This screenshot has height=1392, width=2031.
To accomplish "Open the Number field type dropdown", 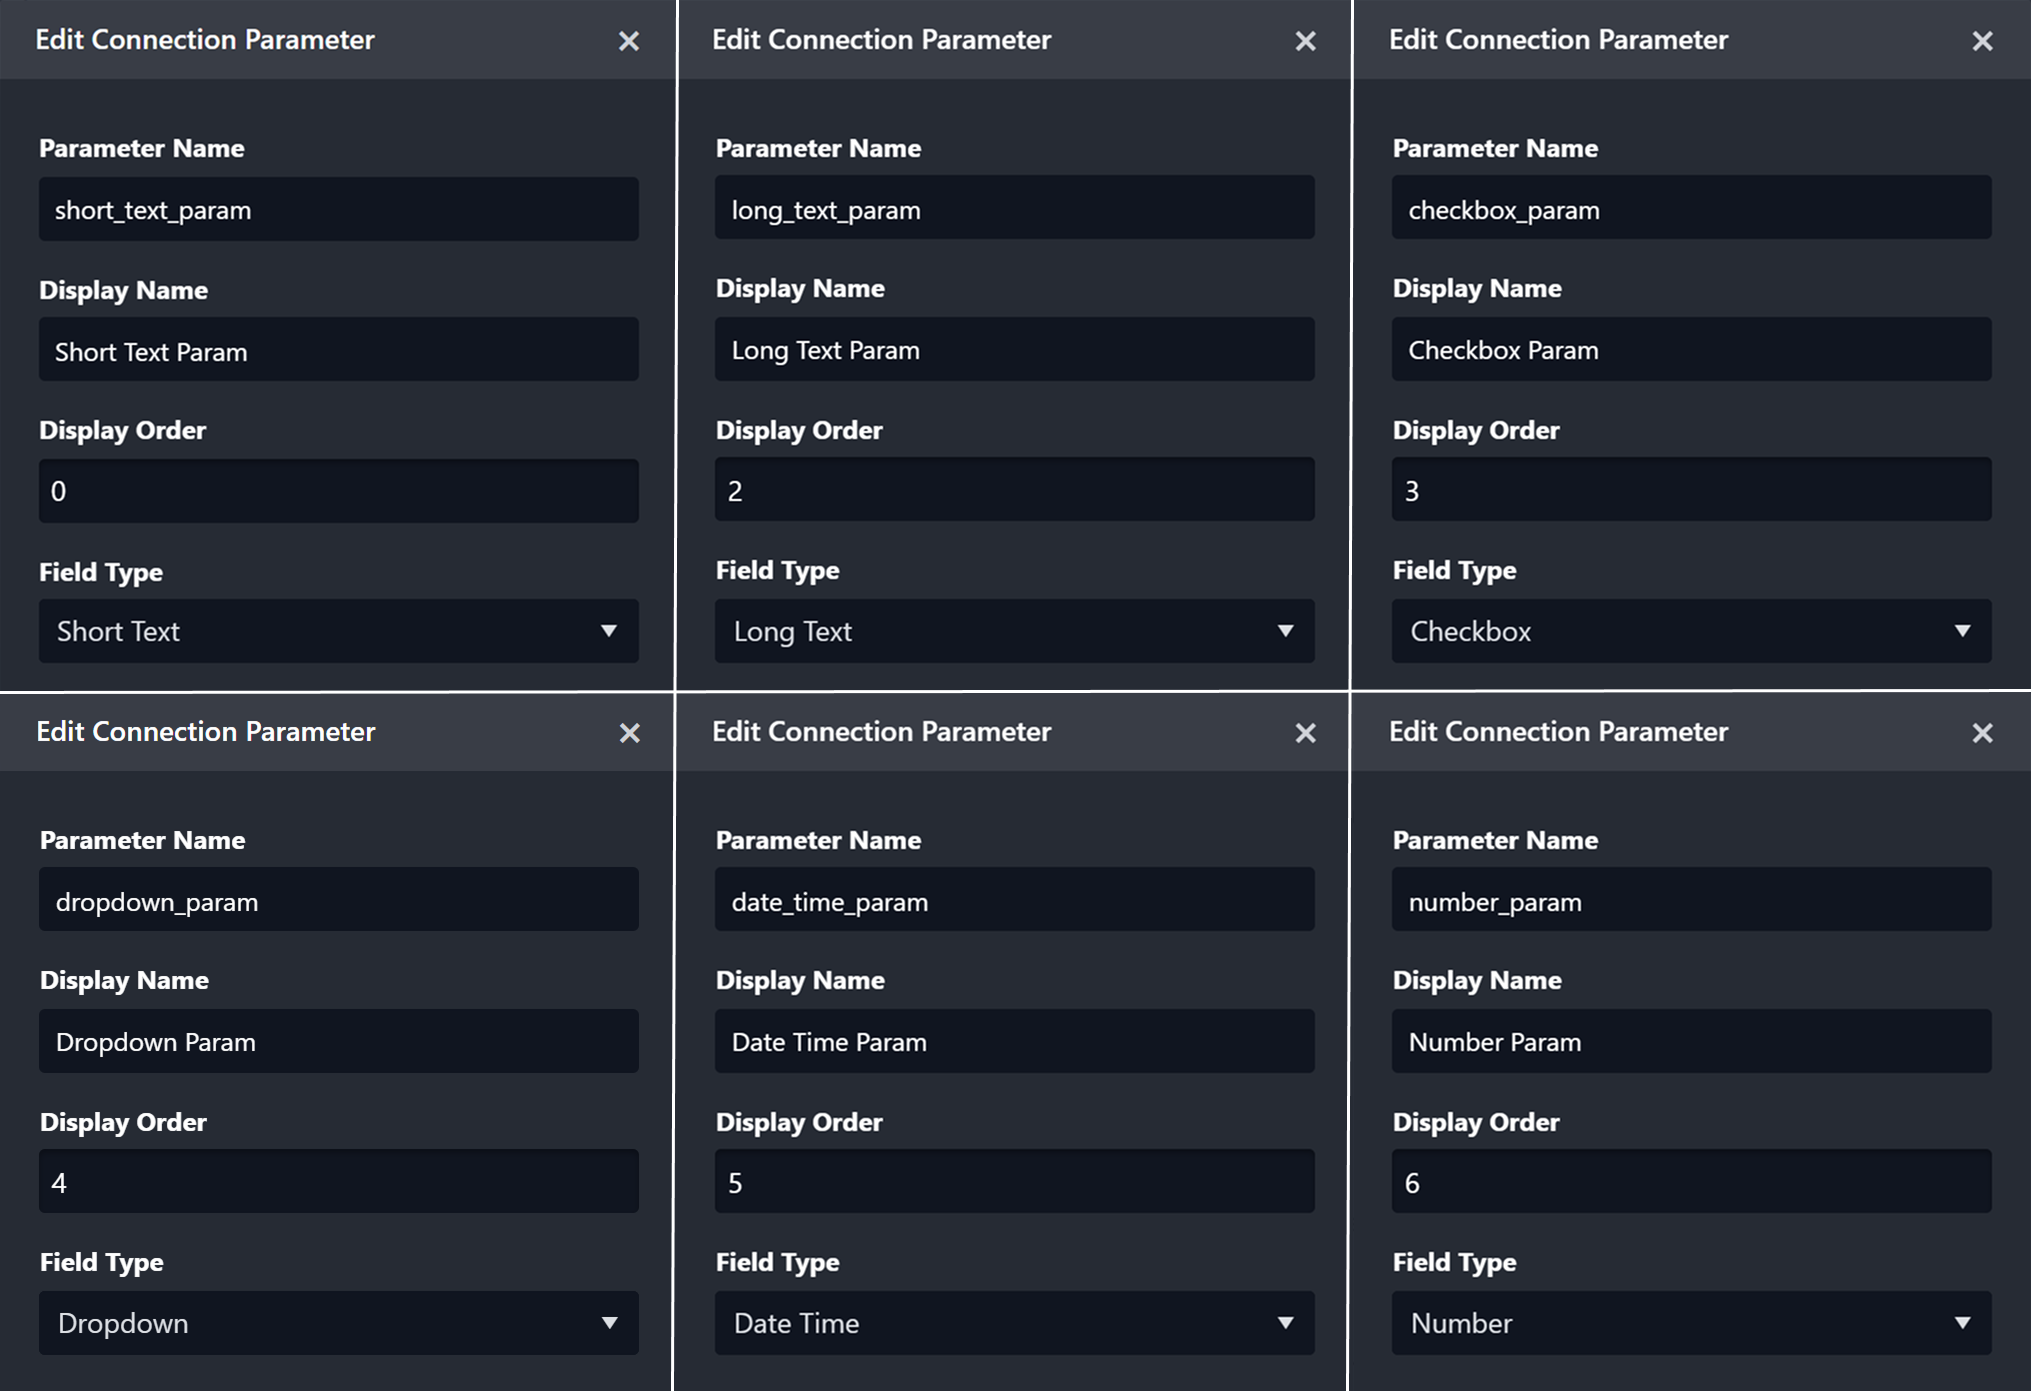I will coord(1691,1323).
